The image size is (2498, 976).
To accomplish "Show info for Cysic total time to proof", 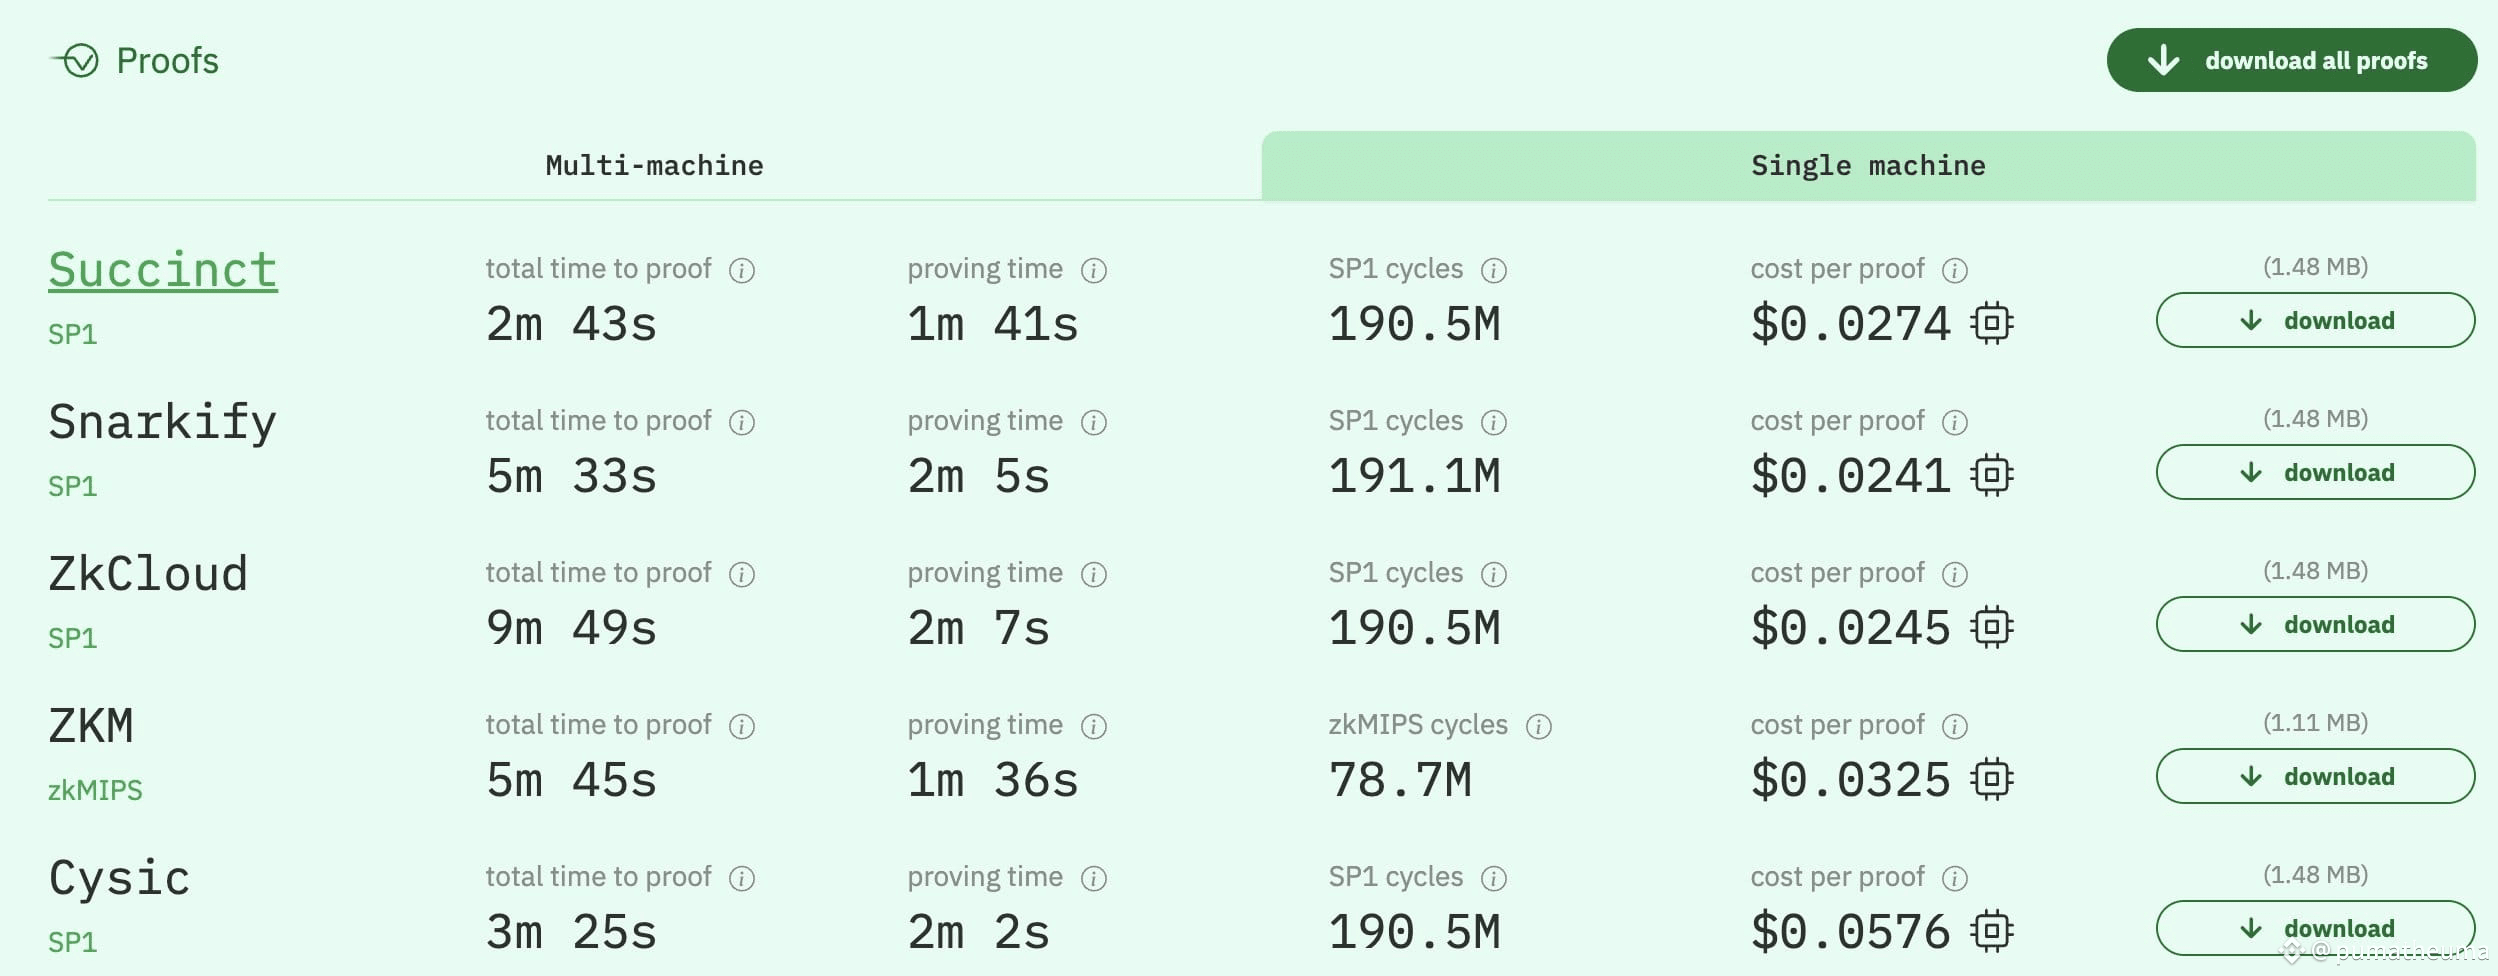I will point(742,878).
